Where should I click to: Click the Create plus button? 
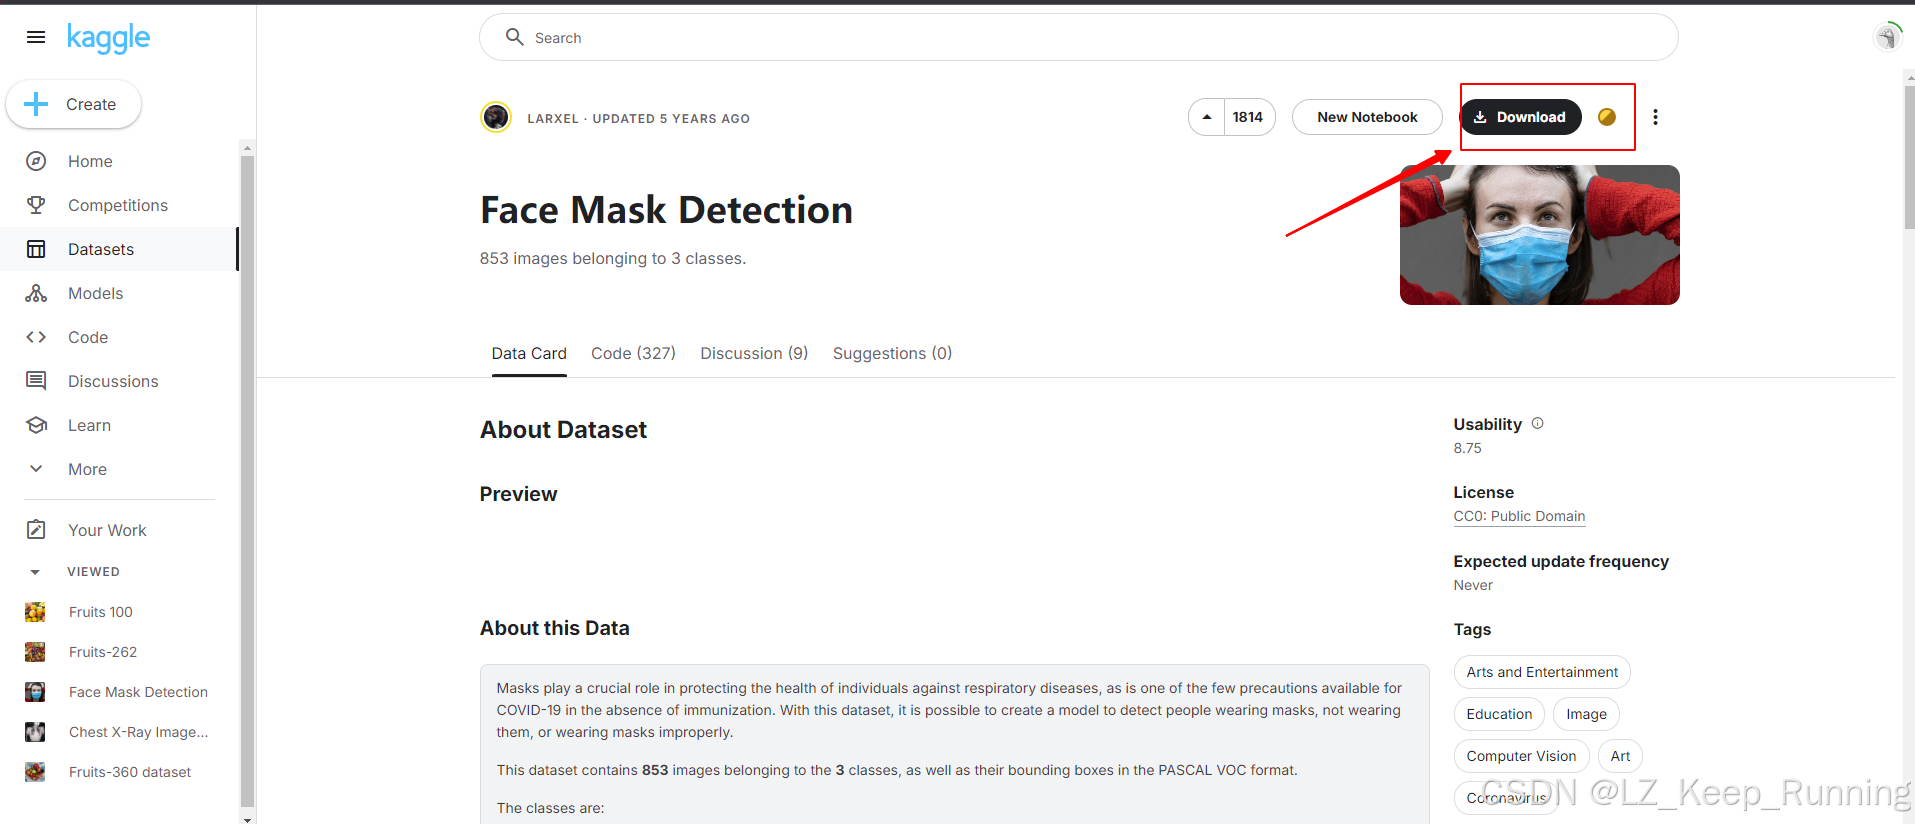[73, 104]
